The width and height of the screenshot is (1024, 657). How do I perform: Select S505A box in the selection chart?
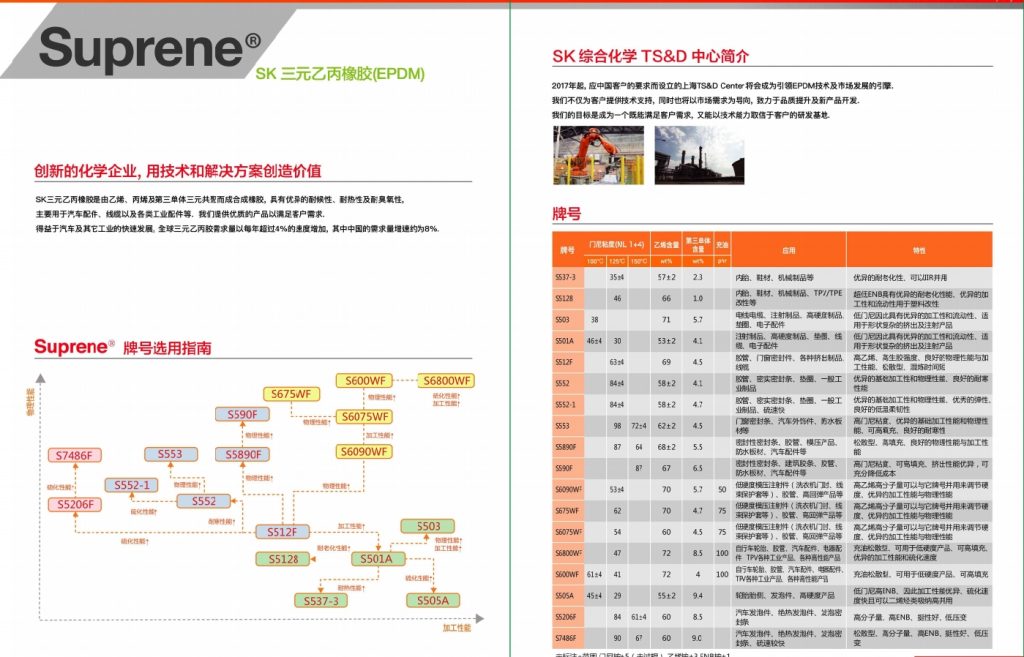point(433,600)
